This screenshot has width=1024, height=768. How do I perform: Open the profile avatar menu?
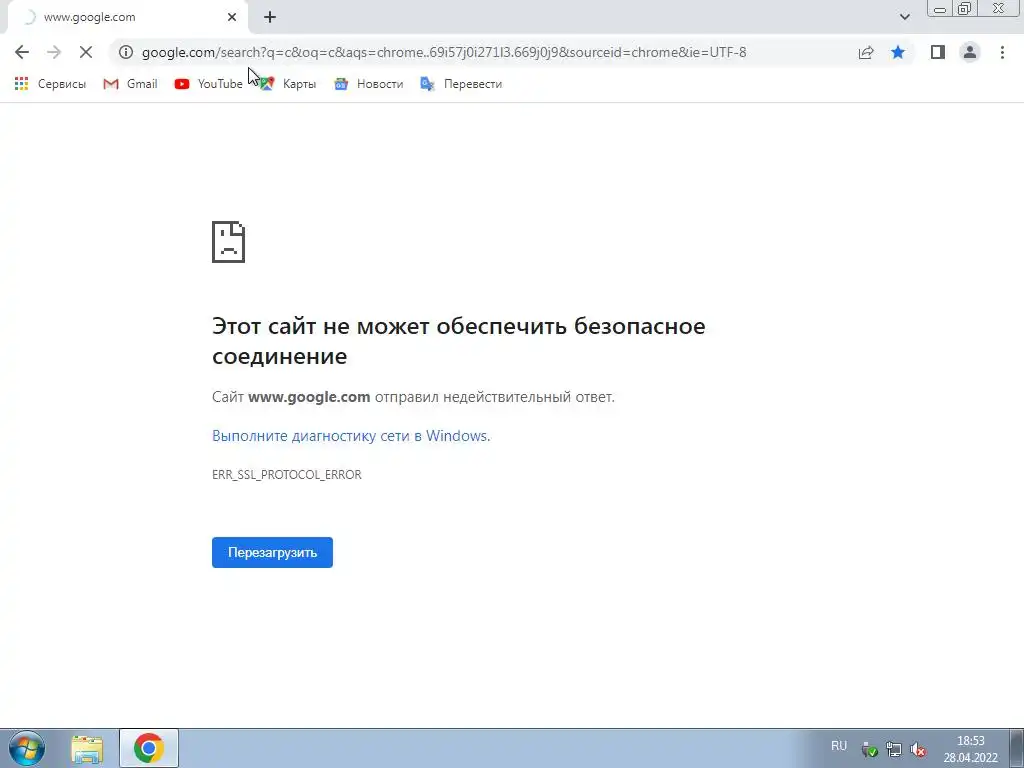click(x=970, y=52)
